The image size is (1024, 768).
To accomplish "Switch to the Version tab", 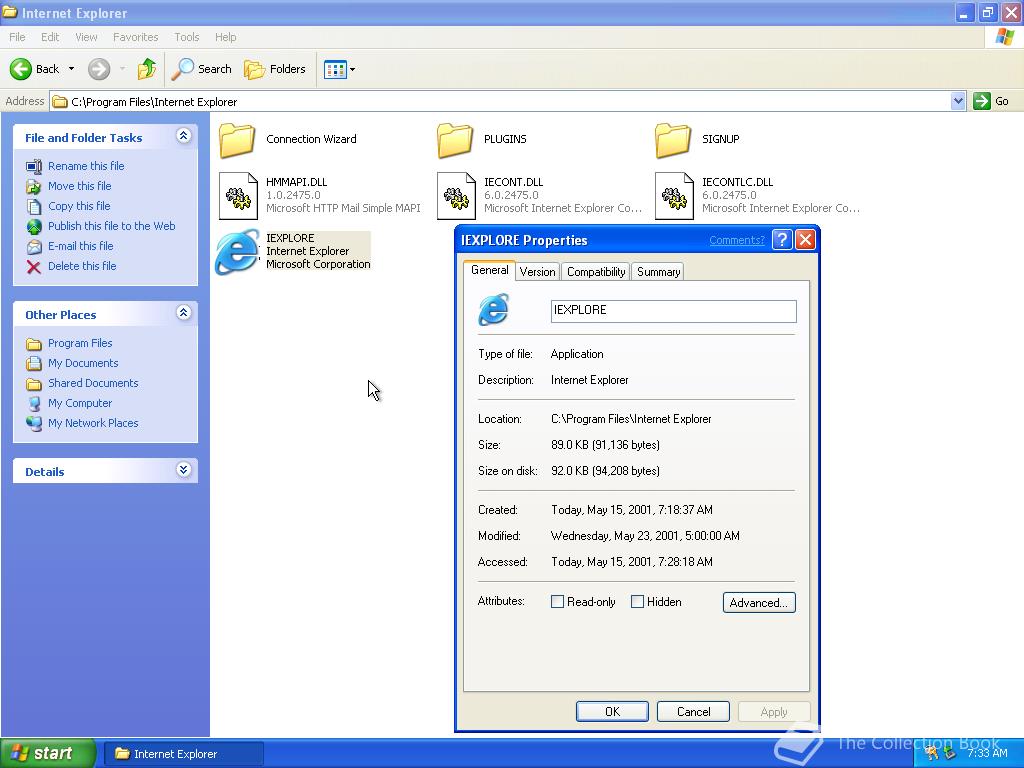I will pyautogui.click(x=537, y=272).
